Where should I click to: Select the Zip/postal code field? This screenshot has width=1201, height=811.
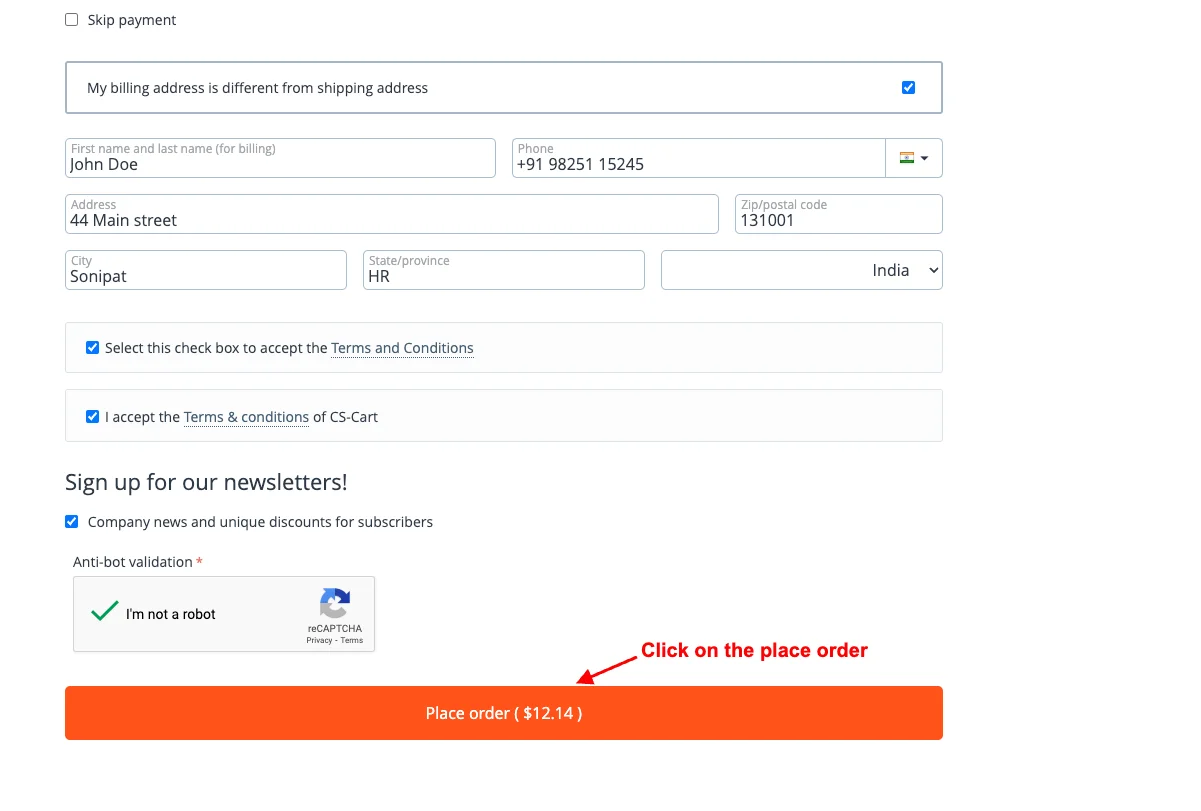tap(839, 214)
